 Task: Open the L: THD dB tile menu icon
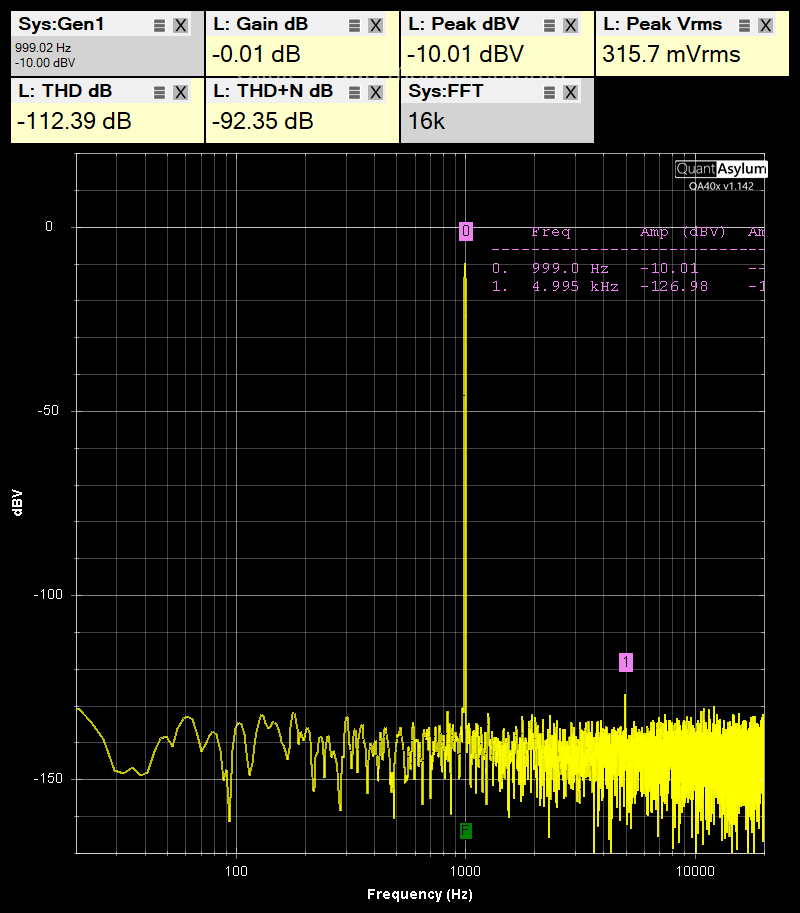tap(160, 93)
